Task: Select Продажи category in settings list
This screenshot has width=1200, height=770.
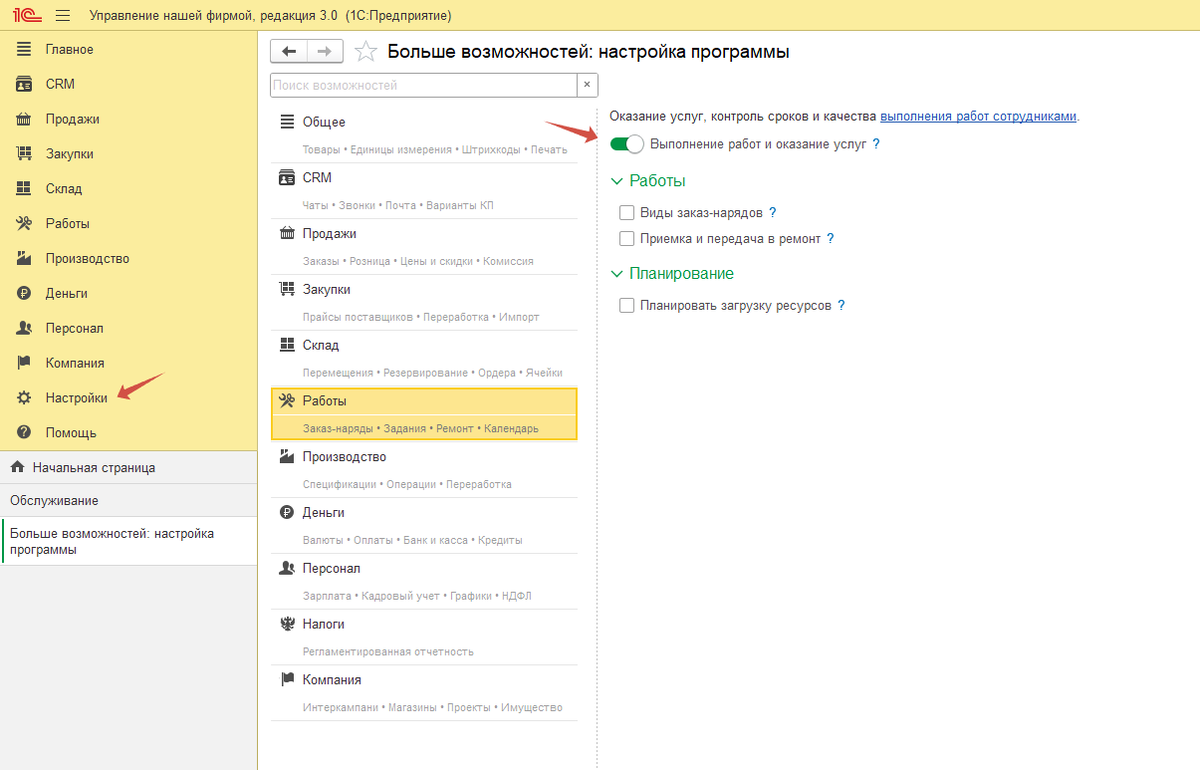Action: (425, 247)
